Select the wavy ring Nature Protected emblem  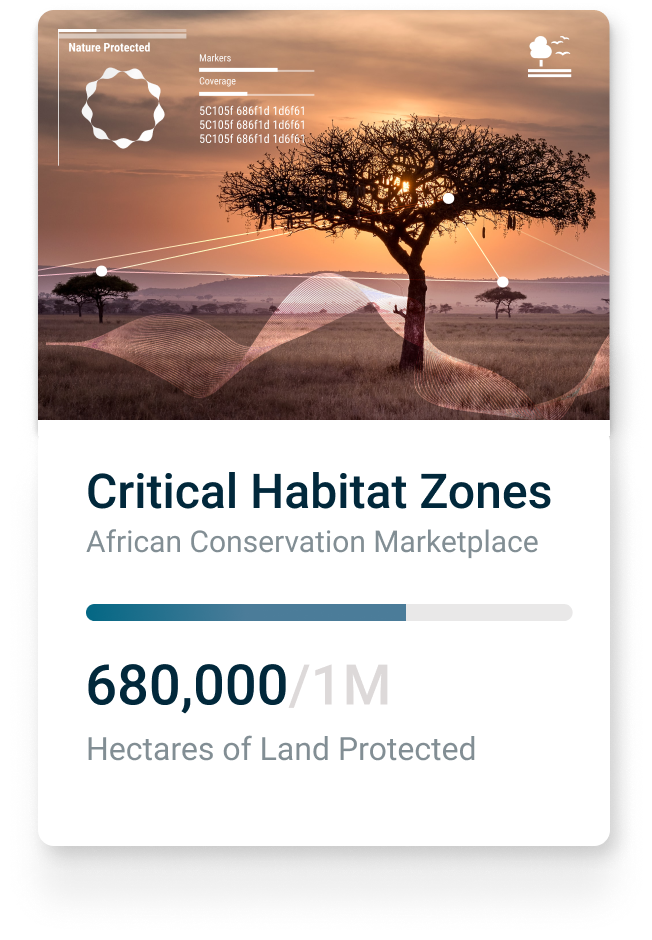[x=123, y=108]
